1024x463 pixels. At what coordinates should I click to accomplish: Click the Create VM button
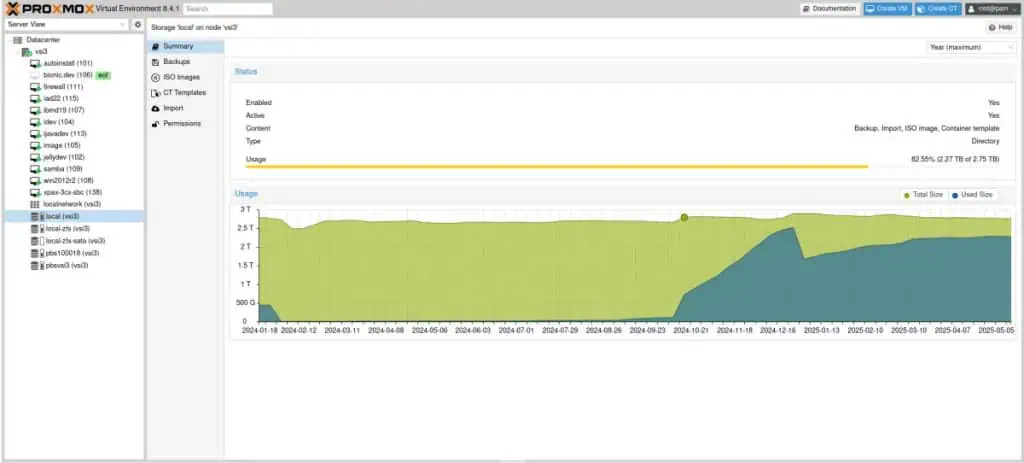click(887, 9)
